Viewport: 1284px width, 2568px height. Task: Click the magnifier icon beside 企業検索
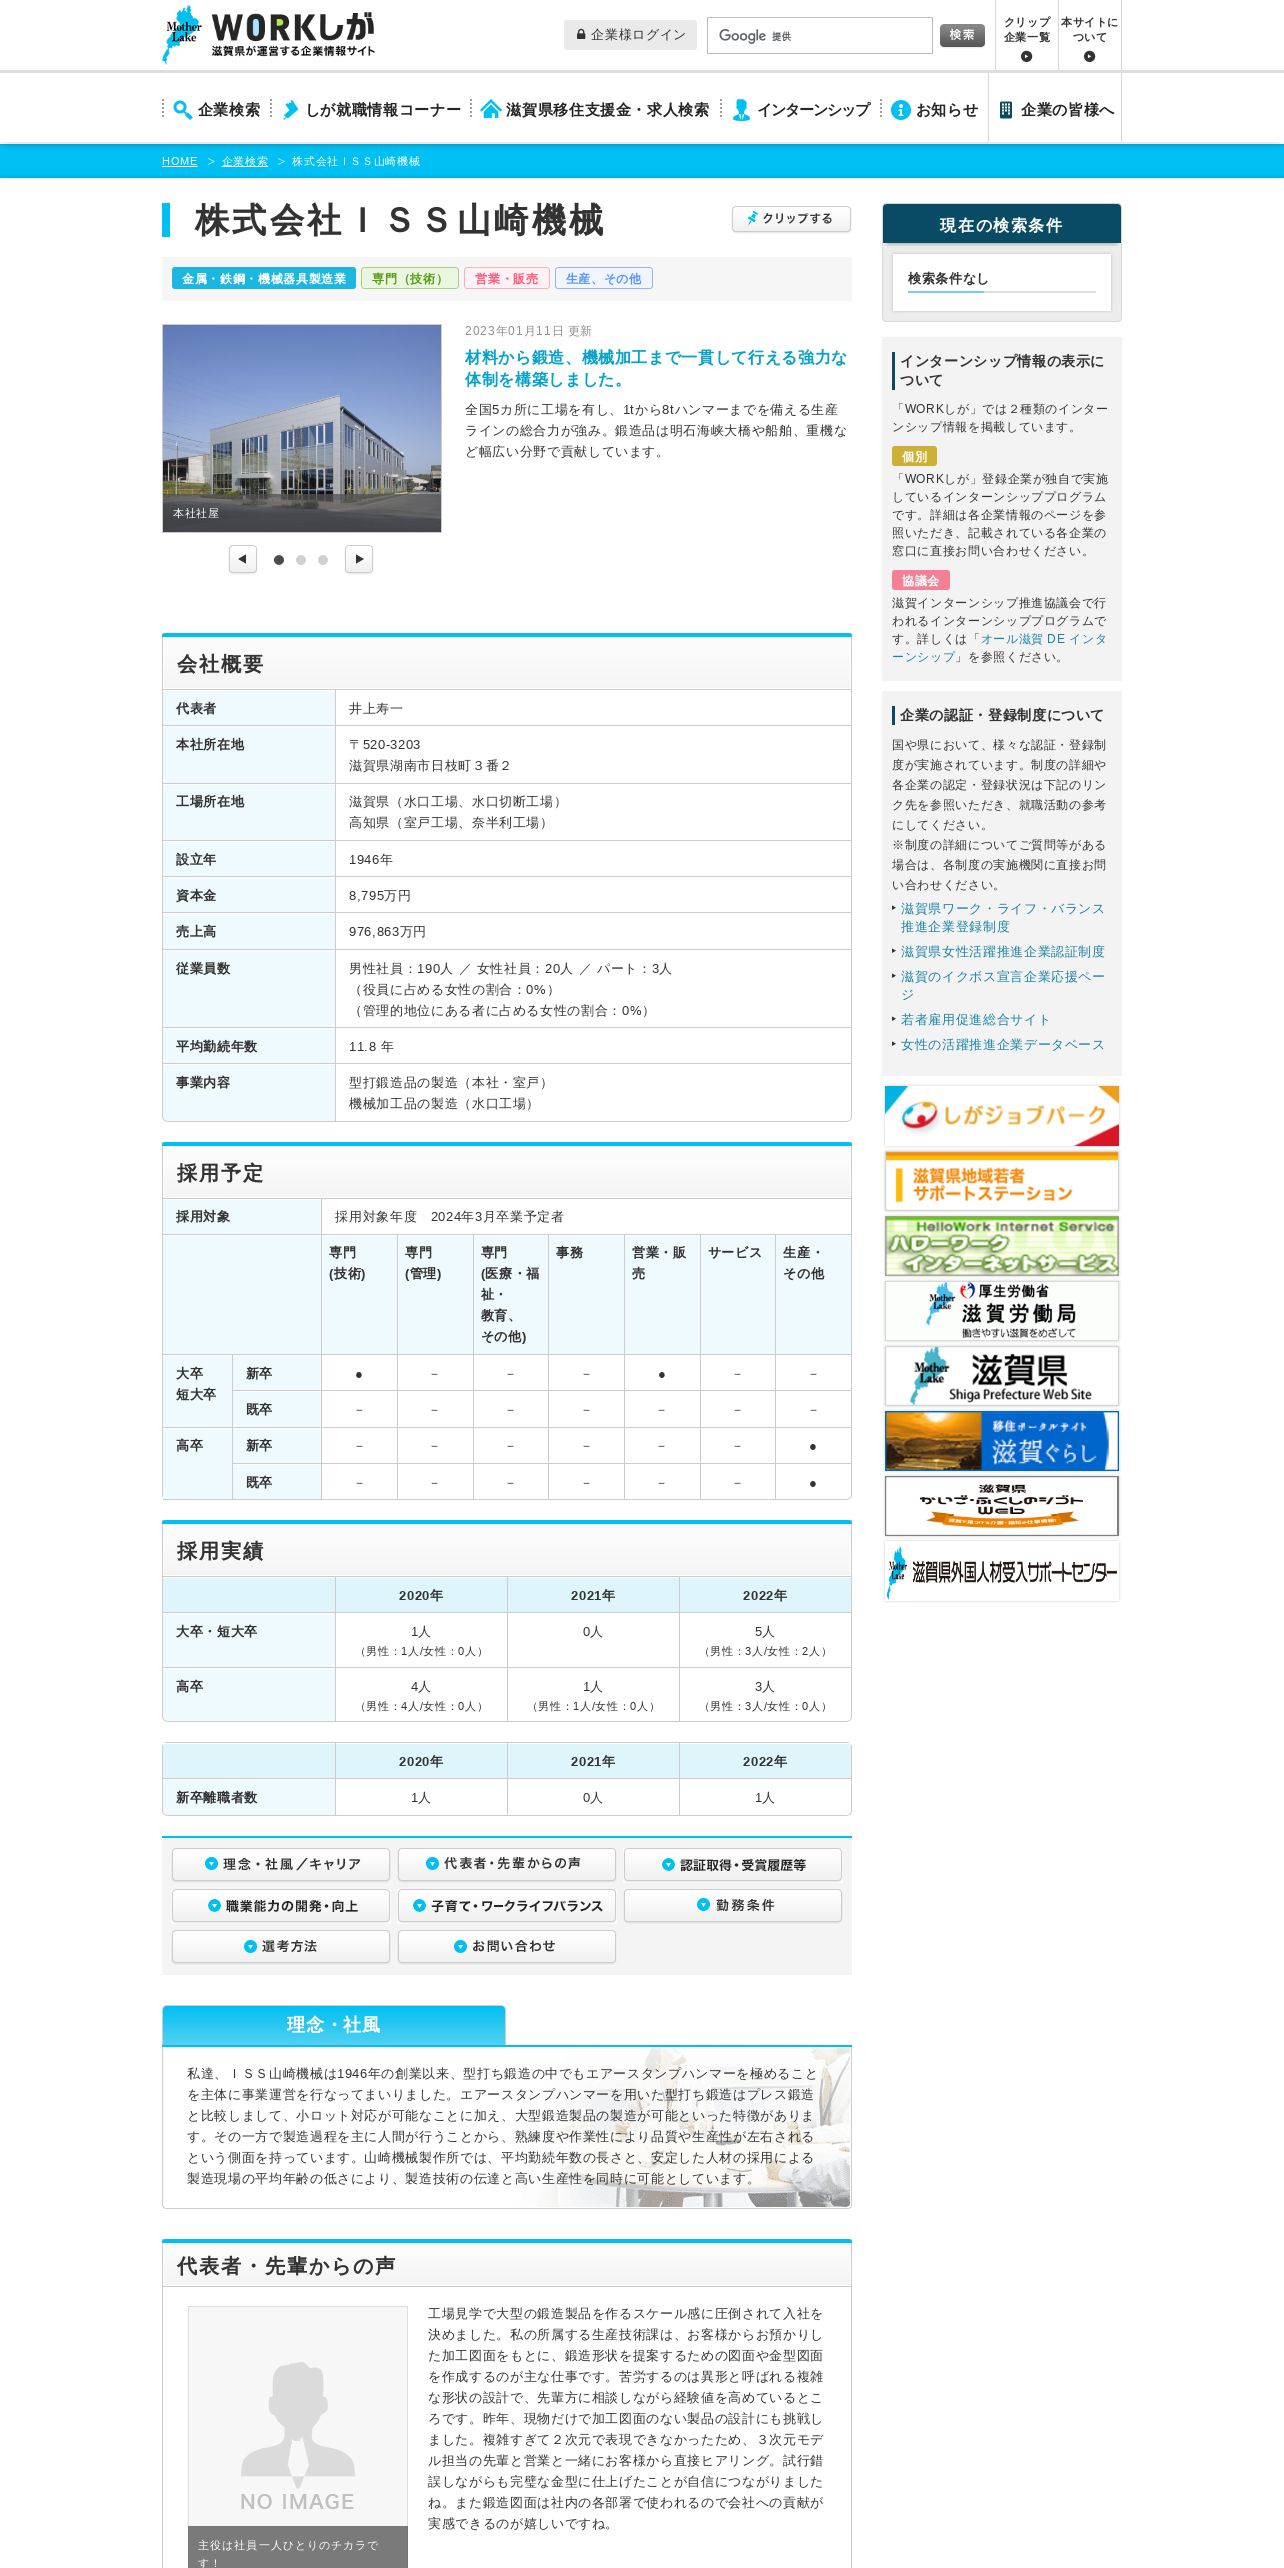(x=182, y=110)
